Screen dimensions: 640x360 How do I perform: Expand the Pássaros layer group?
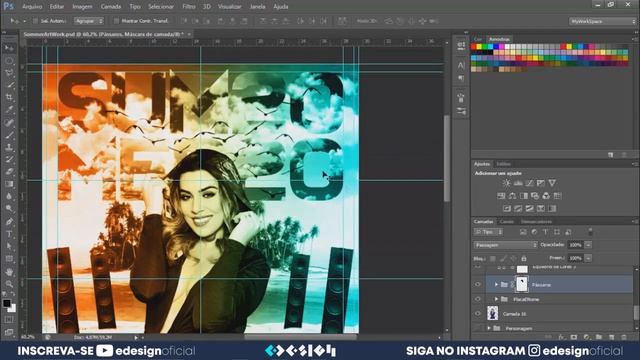click(496, 284)
